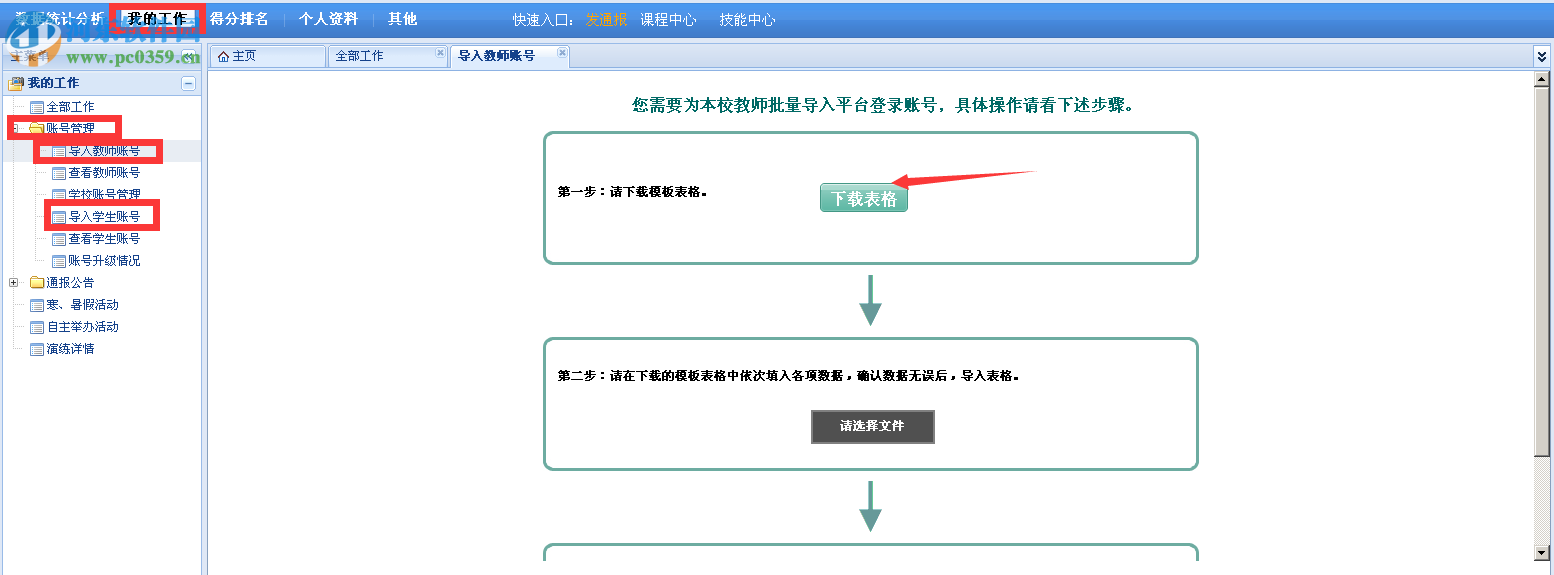Select 寒、暑假活动 in the tree
This screenshot has height=575, width=1554.
[x=83, y=305]
